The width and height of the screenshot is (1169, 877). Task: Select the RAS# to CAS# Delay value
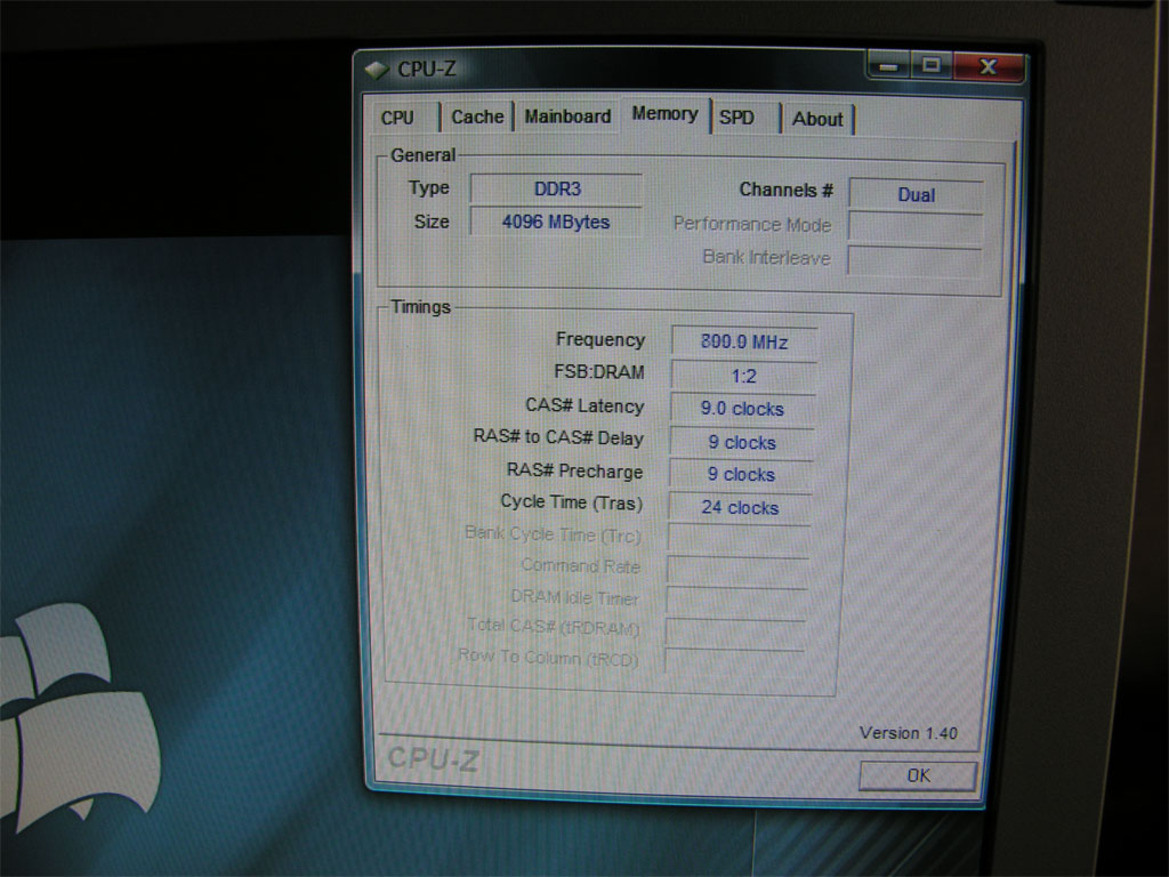coord(741,442)
